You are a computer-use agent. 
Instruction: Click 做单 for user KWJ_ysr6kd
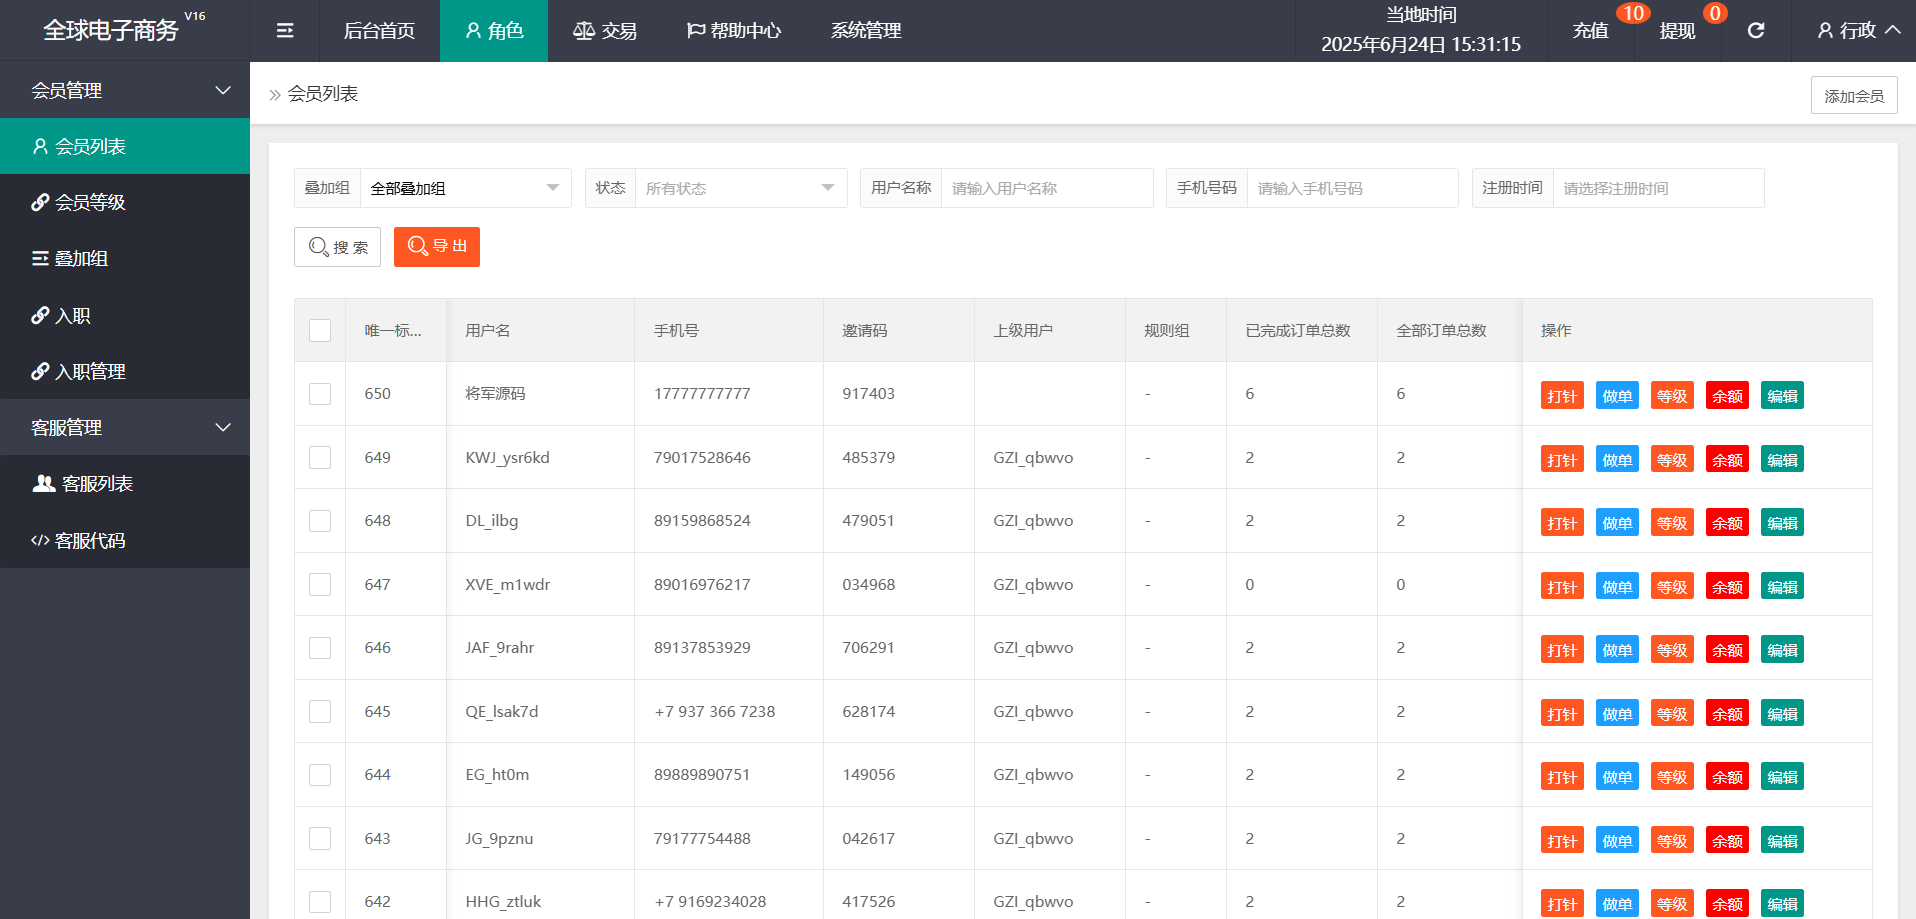point(1617,460)
